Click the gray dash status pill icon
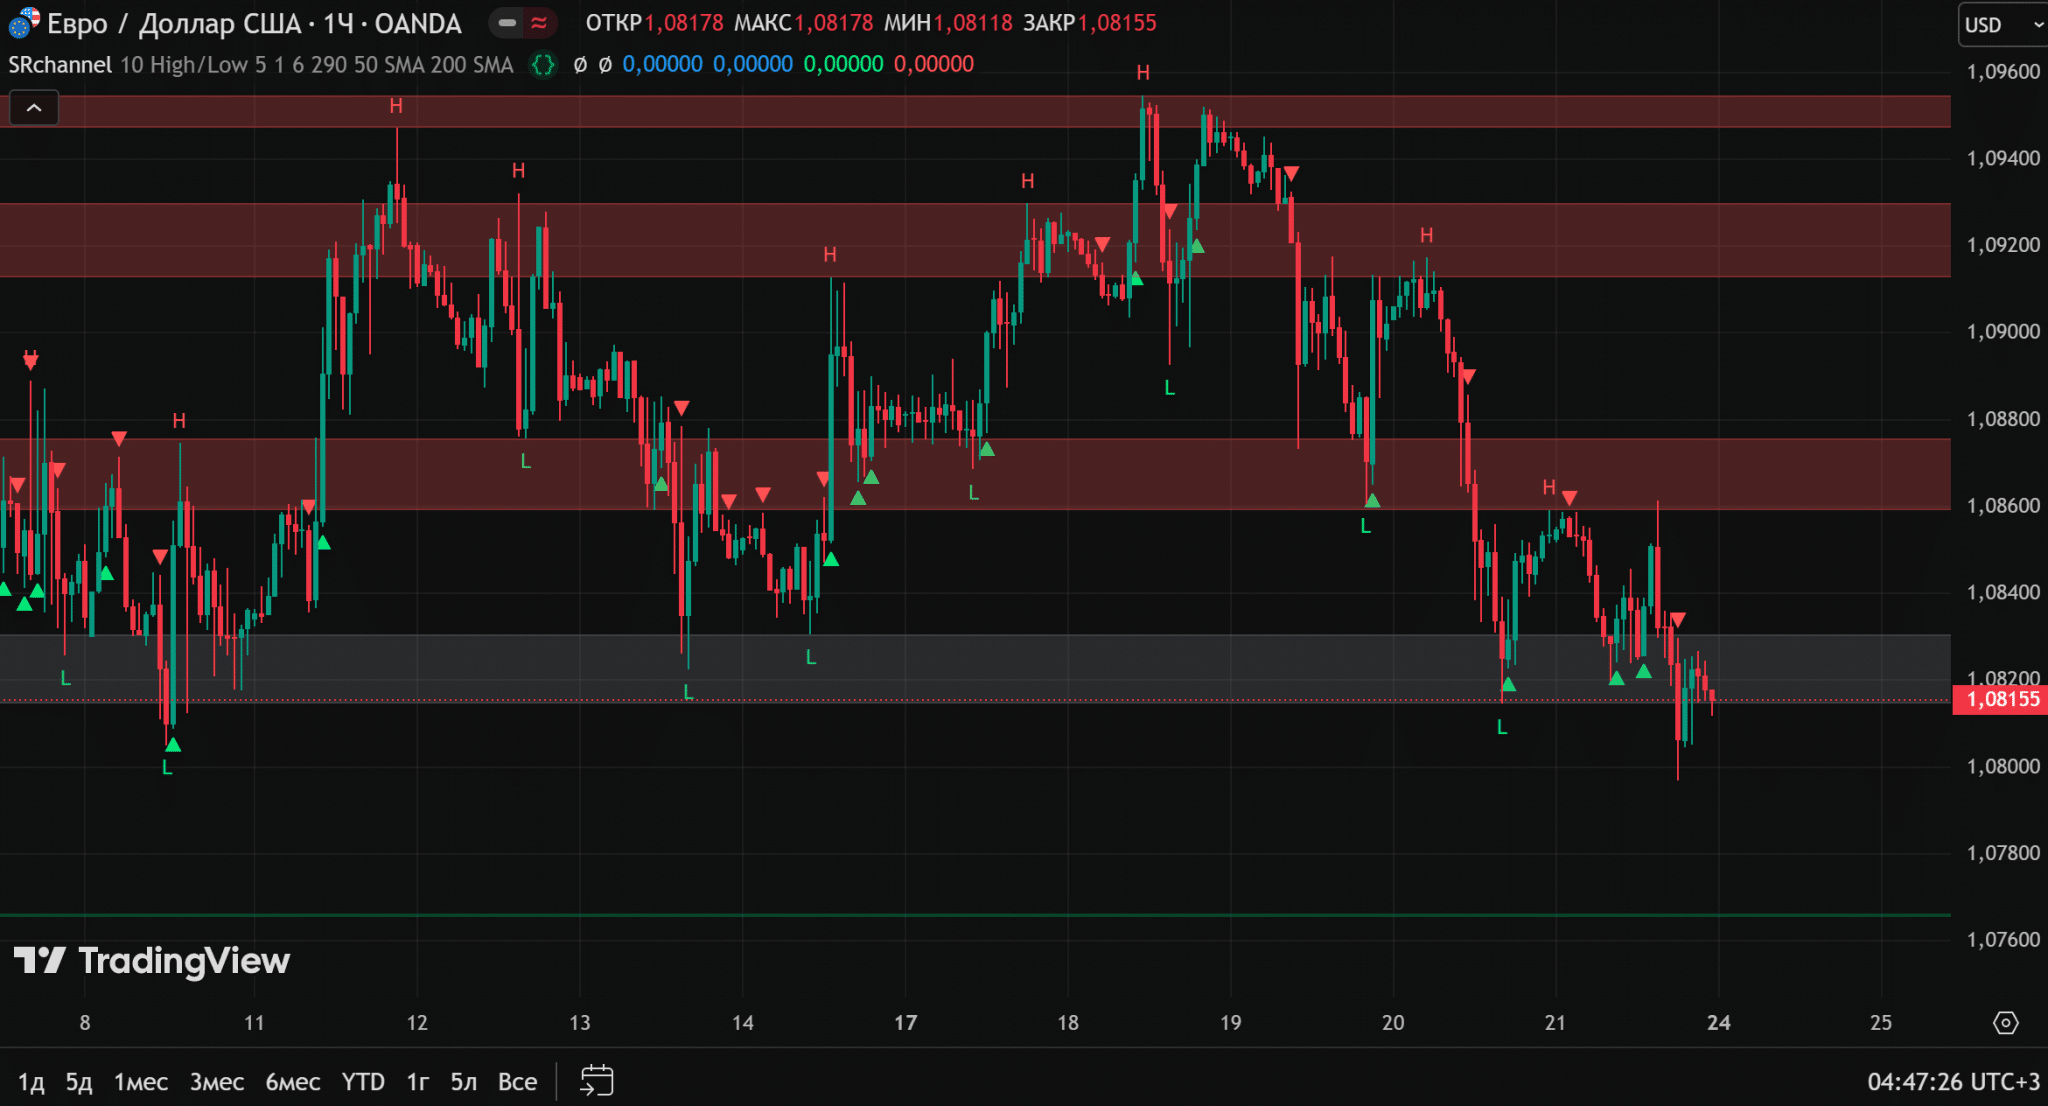Viewport: 2048px width, 1106px height. point(507,22)
